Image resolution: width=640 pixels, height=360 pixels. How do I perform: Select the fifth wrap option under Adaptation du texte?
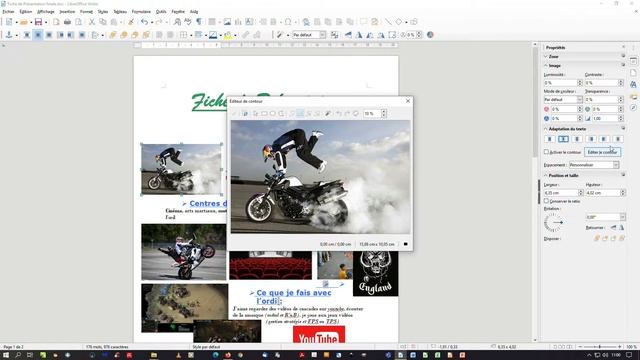[604, 139]
